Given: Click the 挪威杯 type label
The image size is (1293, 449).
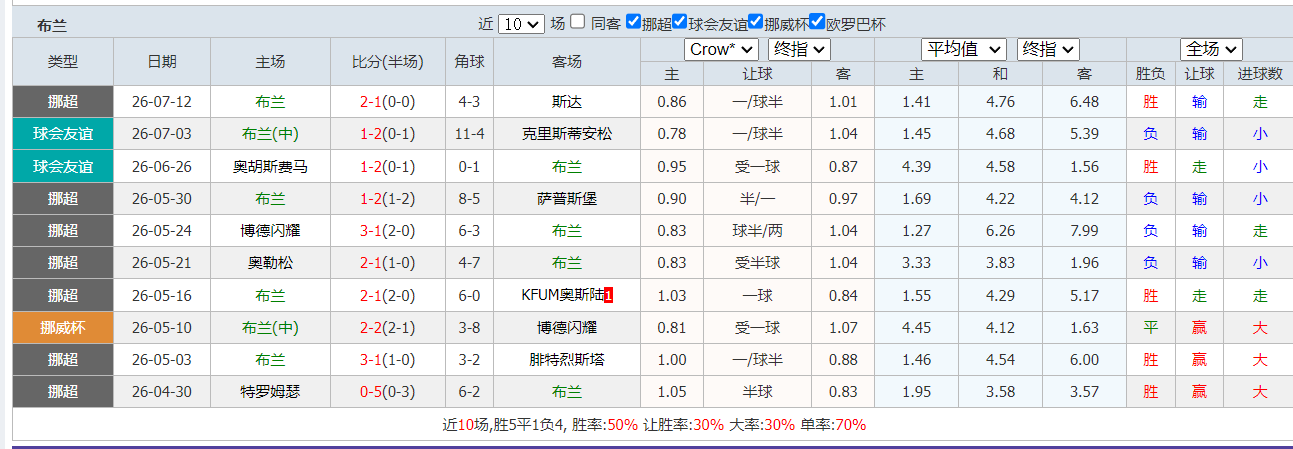Looking at the screenshot, I should pos(62,328).
